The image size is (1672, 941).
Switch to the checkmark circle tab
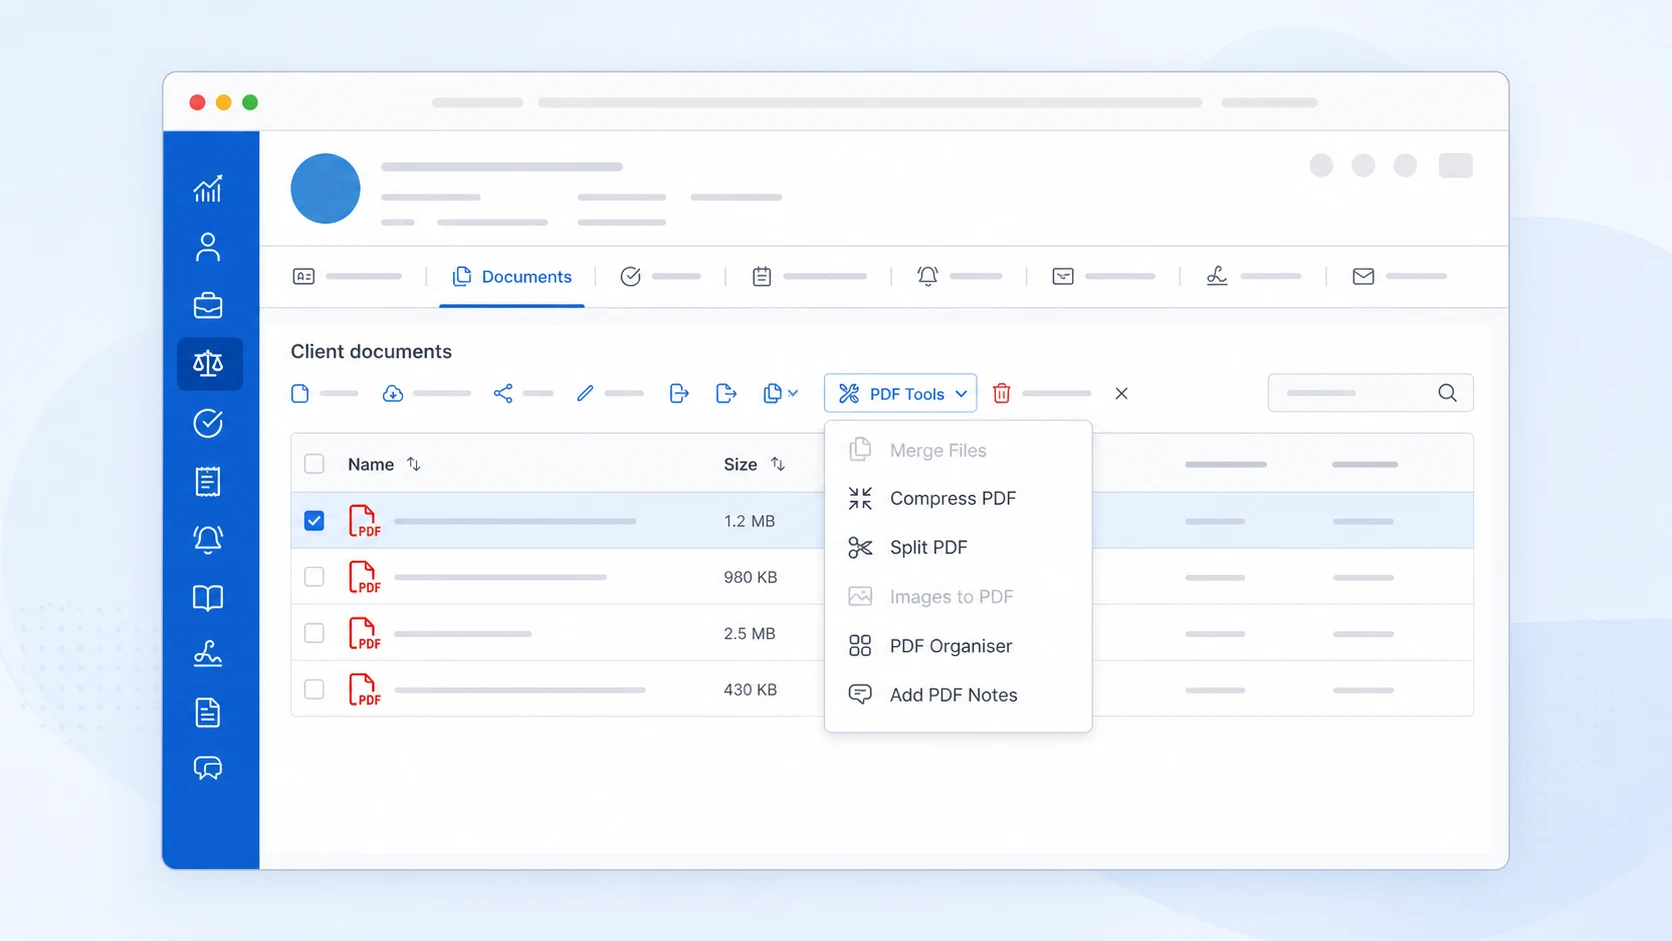(660, 276)
